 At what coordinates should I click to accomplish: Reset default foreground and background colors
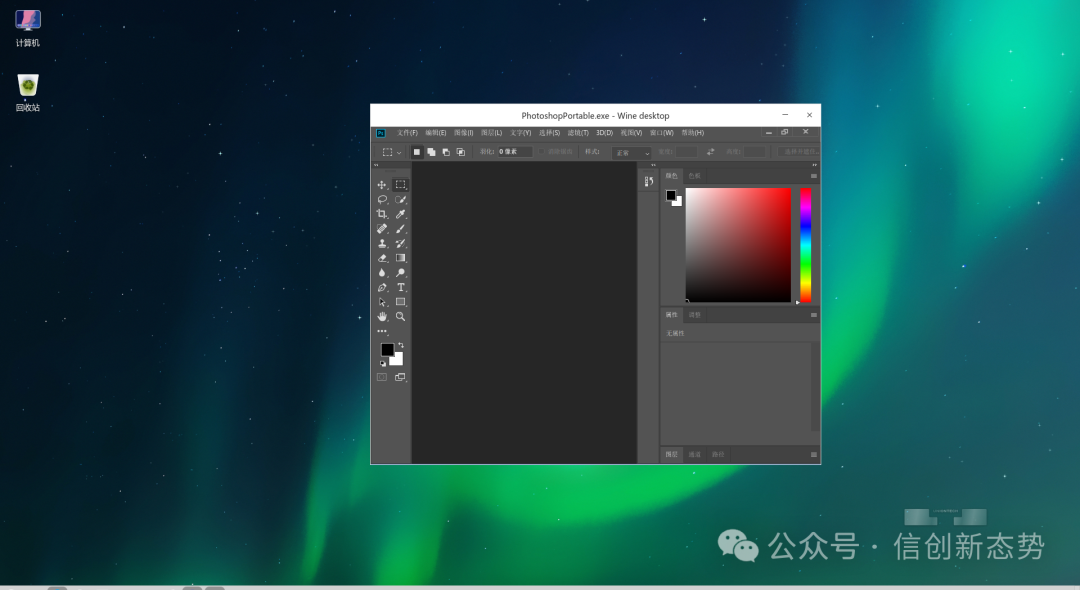point(381,363)
